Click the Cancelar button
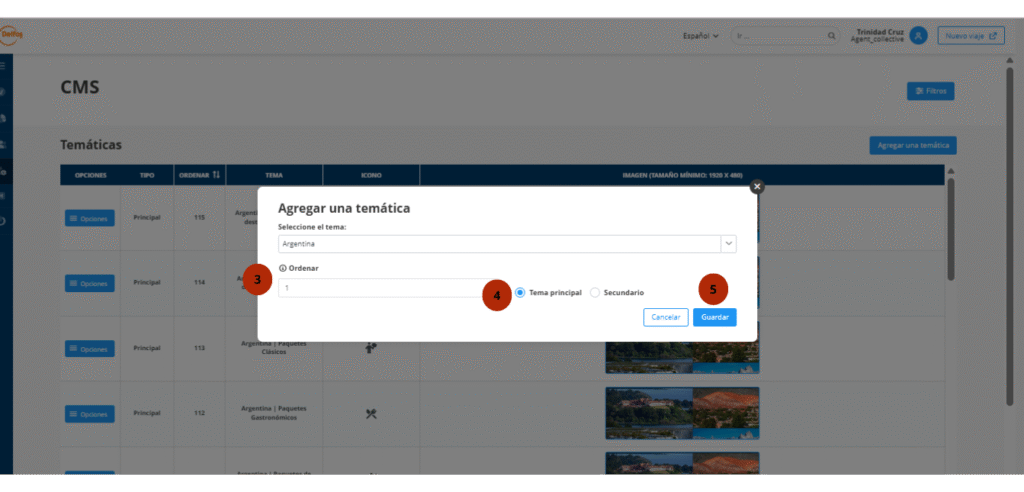This screenshot has width=1024, height=492. [665, 317]
